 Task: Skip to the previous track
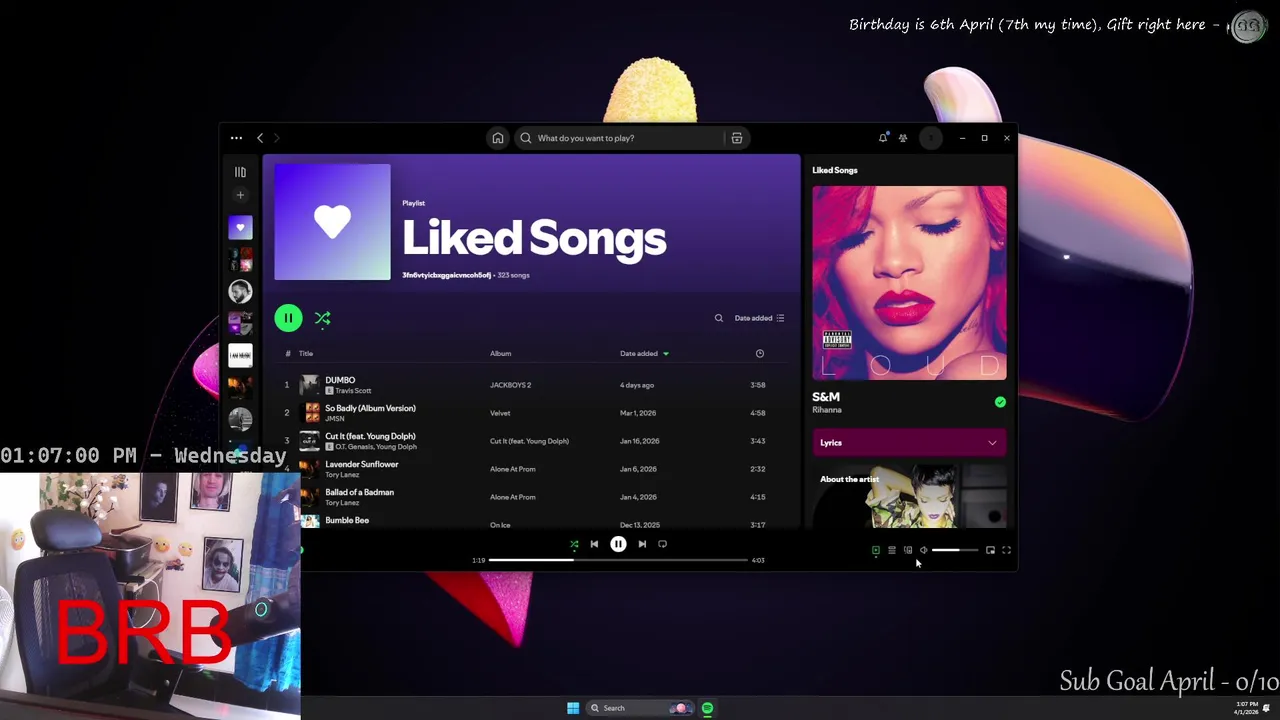pos(594,545)
